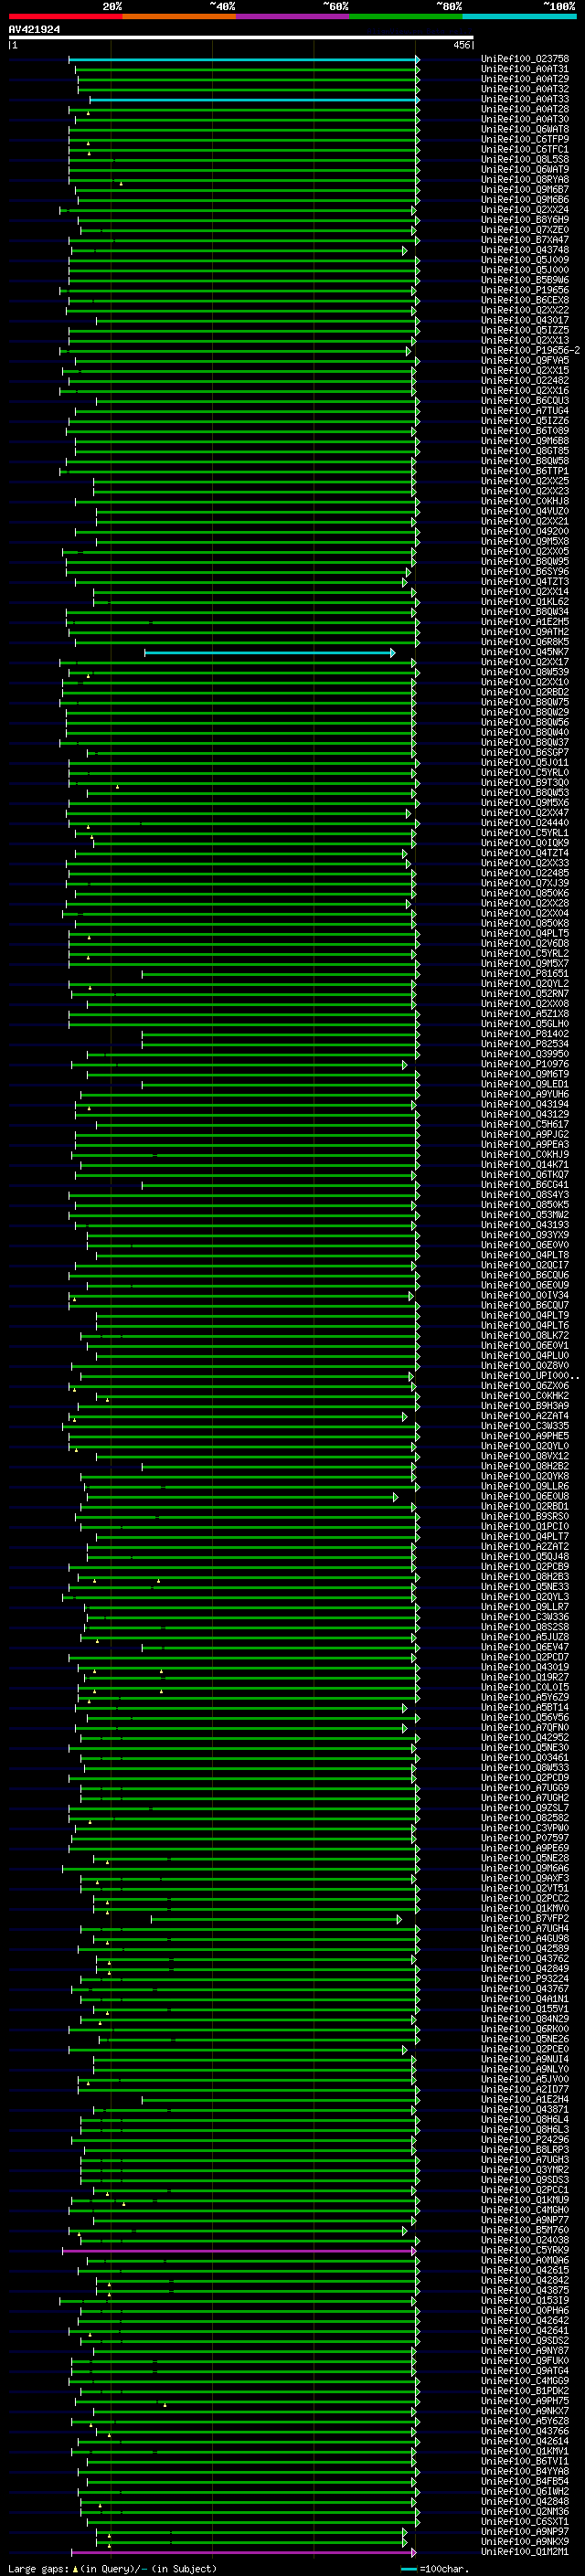Open hit UniRef100_B6CEX8

pos(525,300)
